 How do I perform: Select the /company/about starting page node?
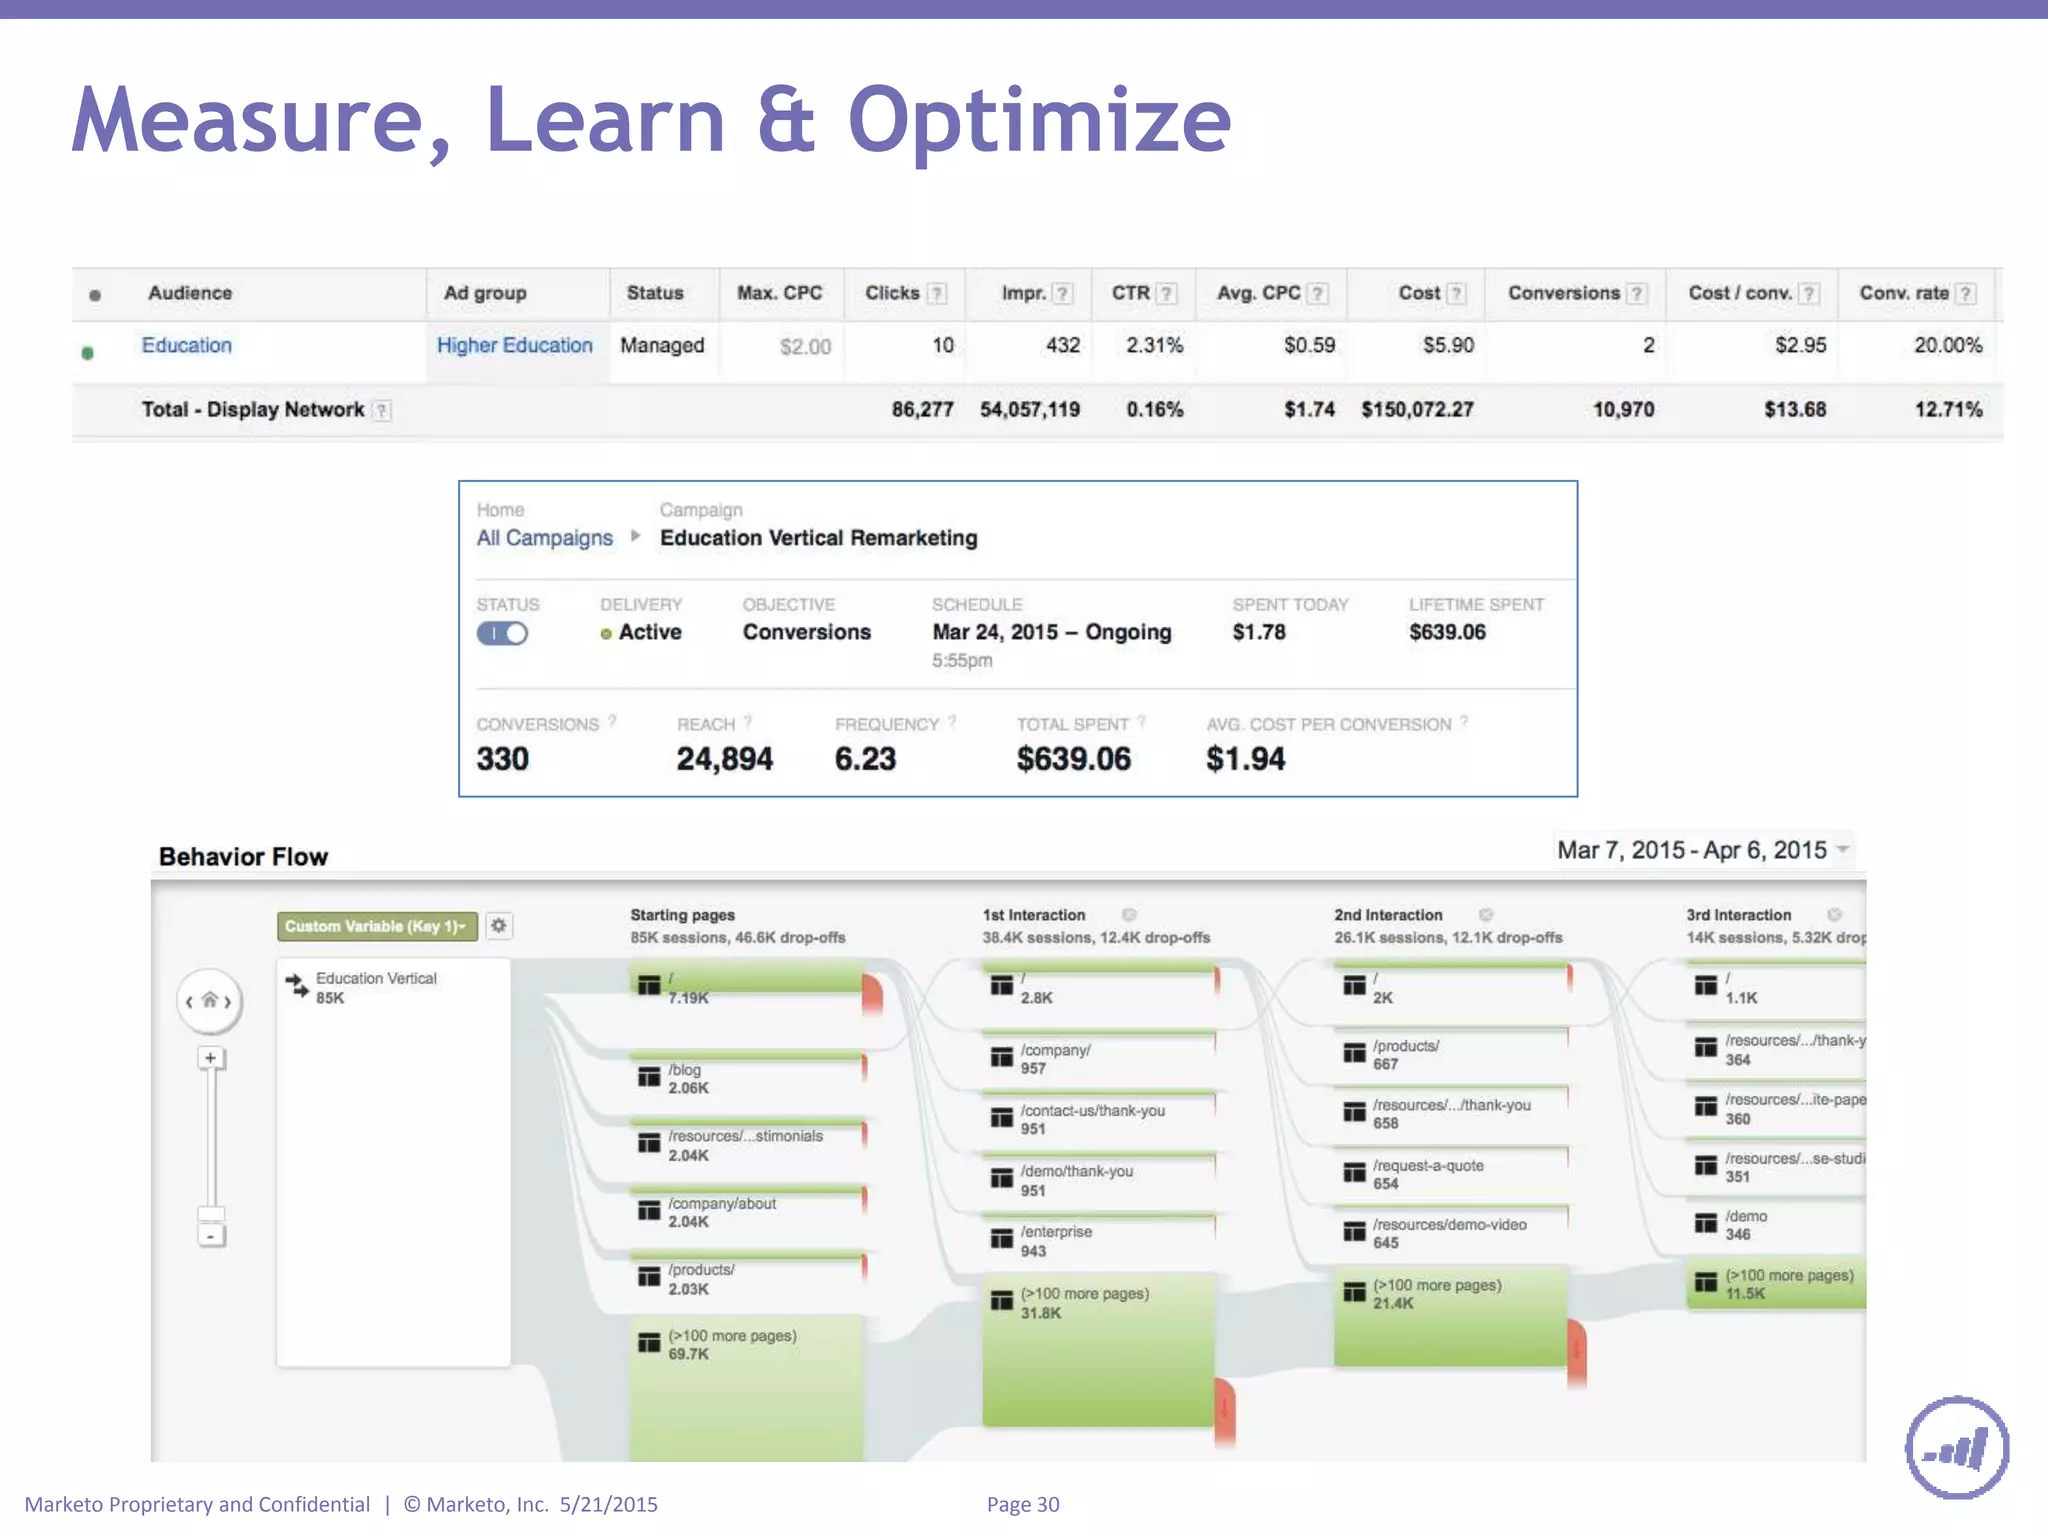click(747, 1208)
